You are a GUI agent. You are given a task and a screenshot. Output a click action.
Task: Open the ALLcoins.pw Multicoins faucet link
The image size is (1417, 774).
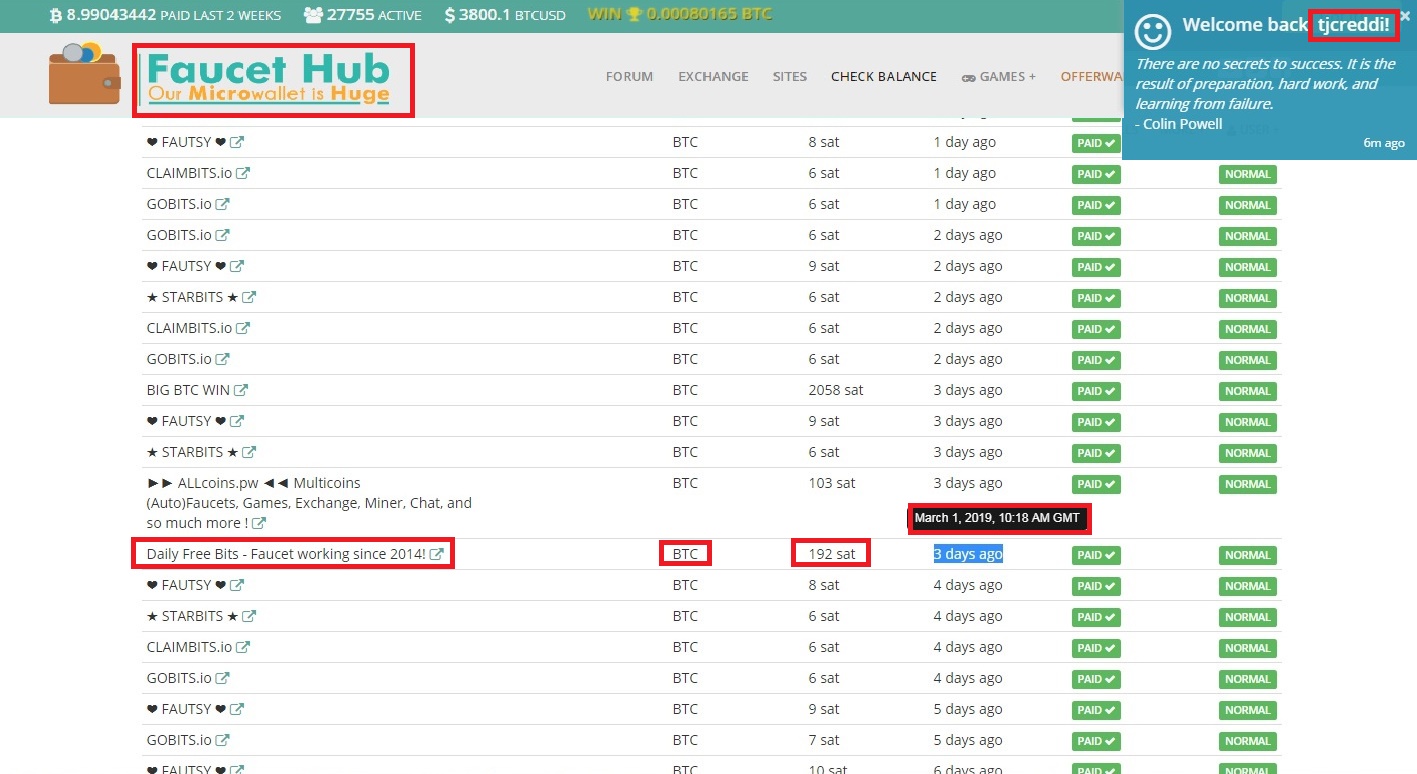point(309,503)
